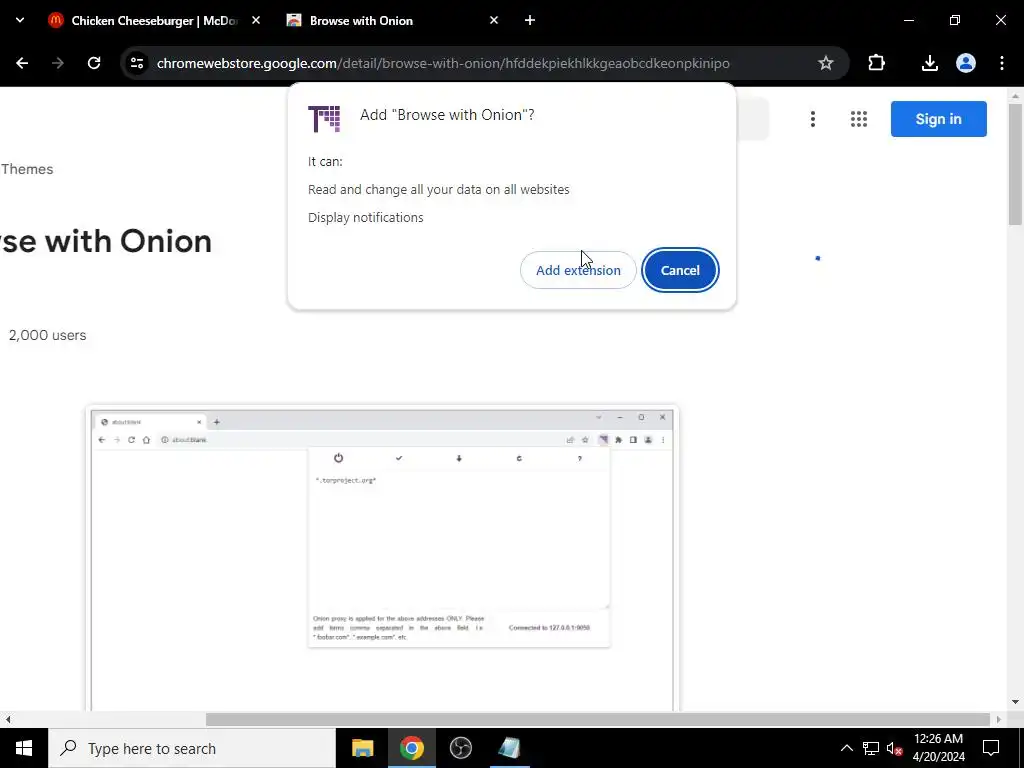This screenshot has height=768, width=1024.
Task: Reload the current page
Action: pyautogui.click(x=94, y=63)
